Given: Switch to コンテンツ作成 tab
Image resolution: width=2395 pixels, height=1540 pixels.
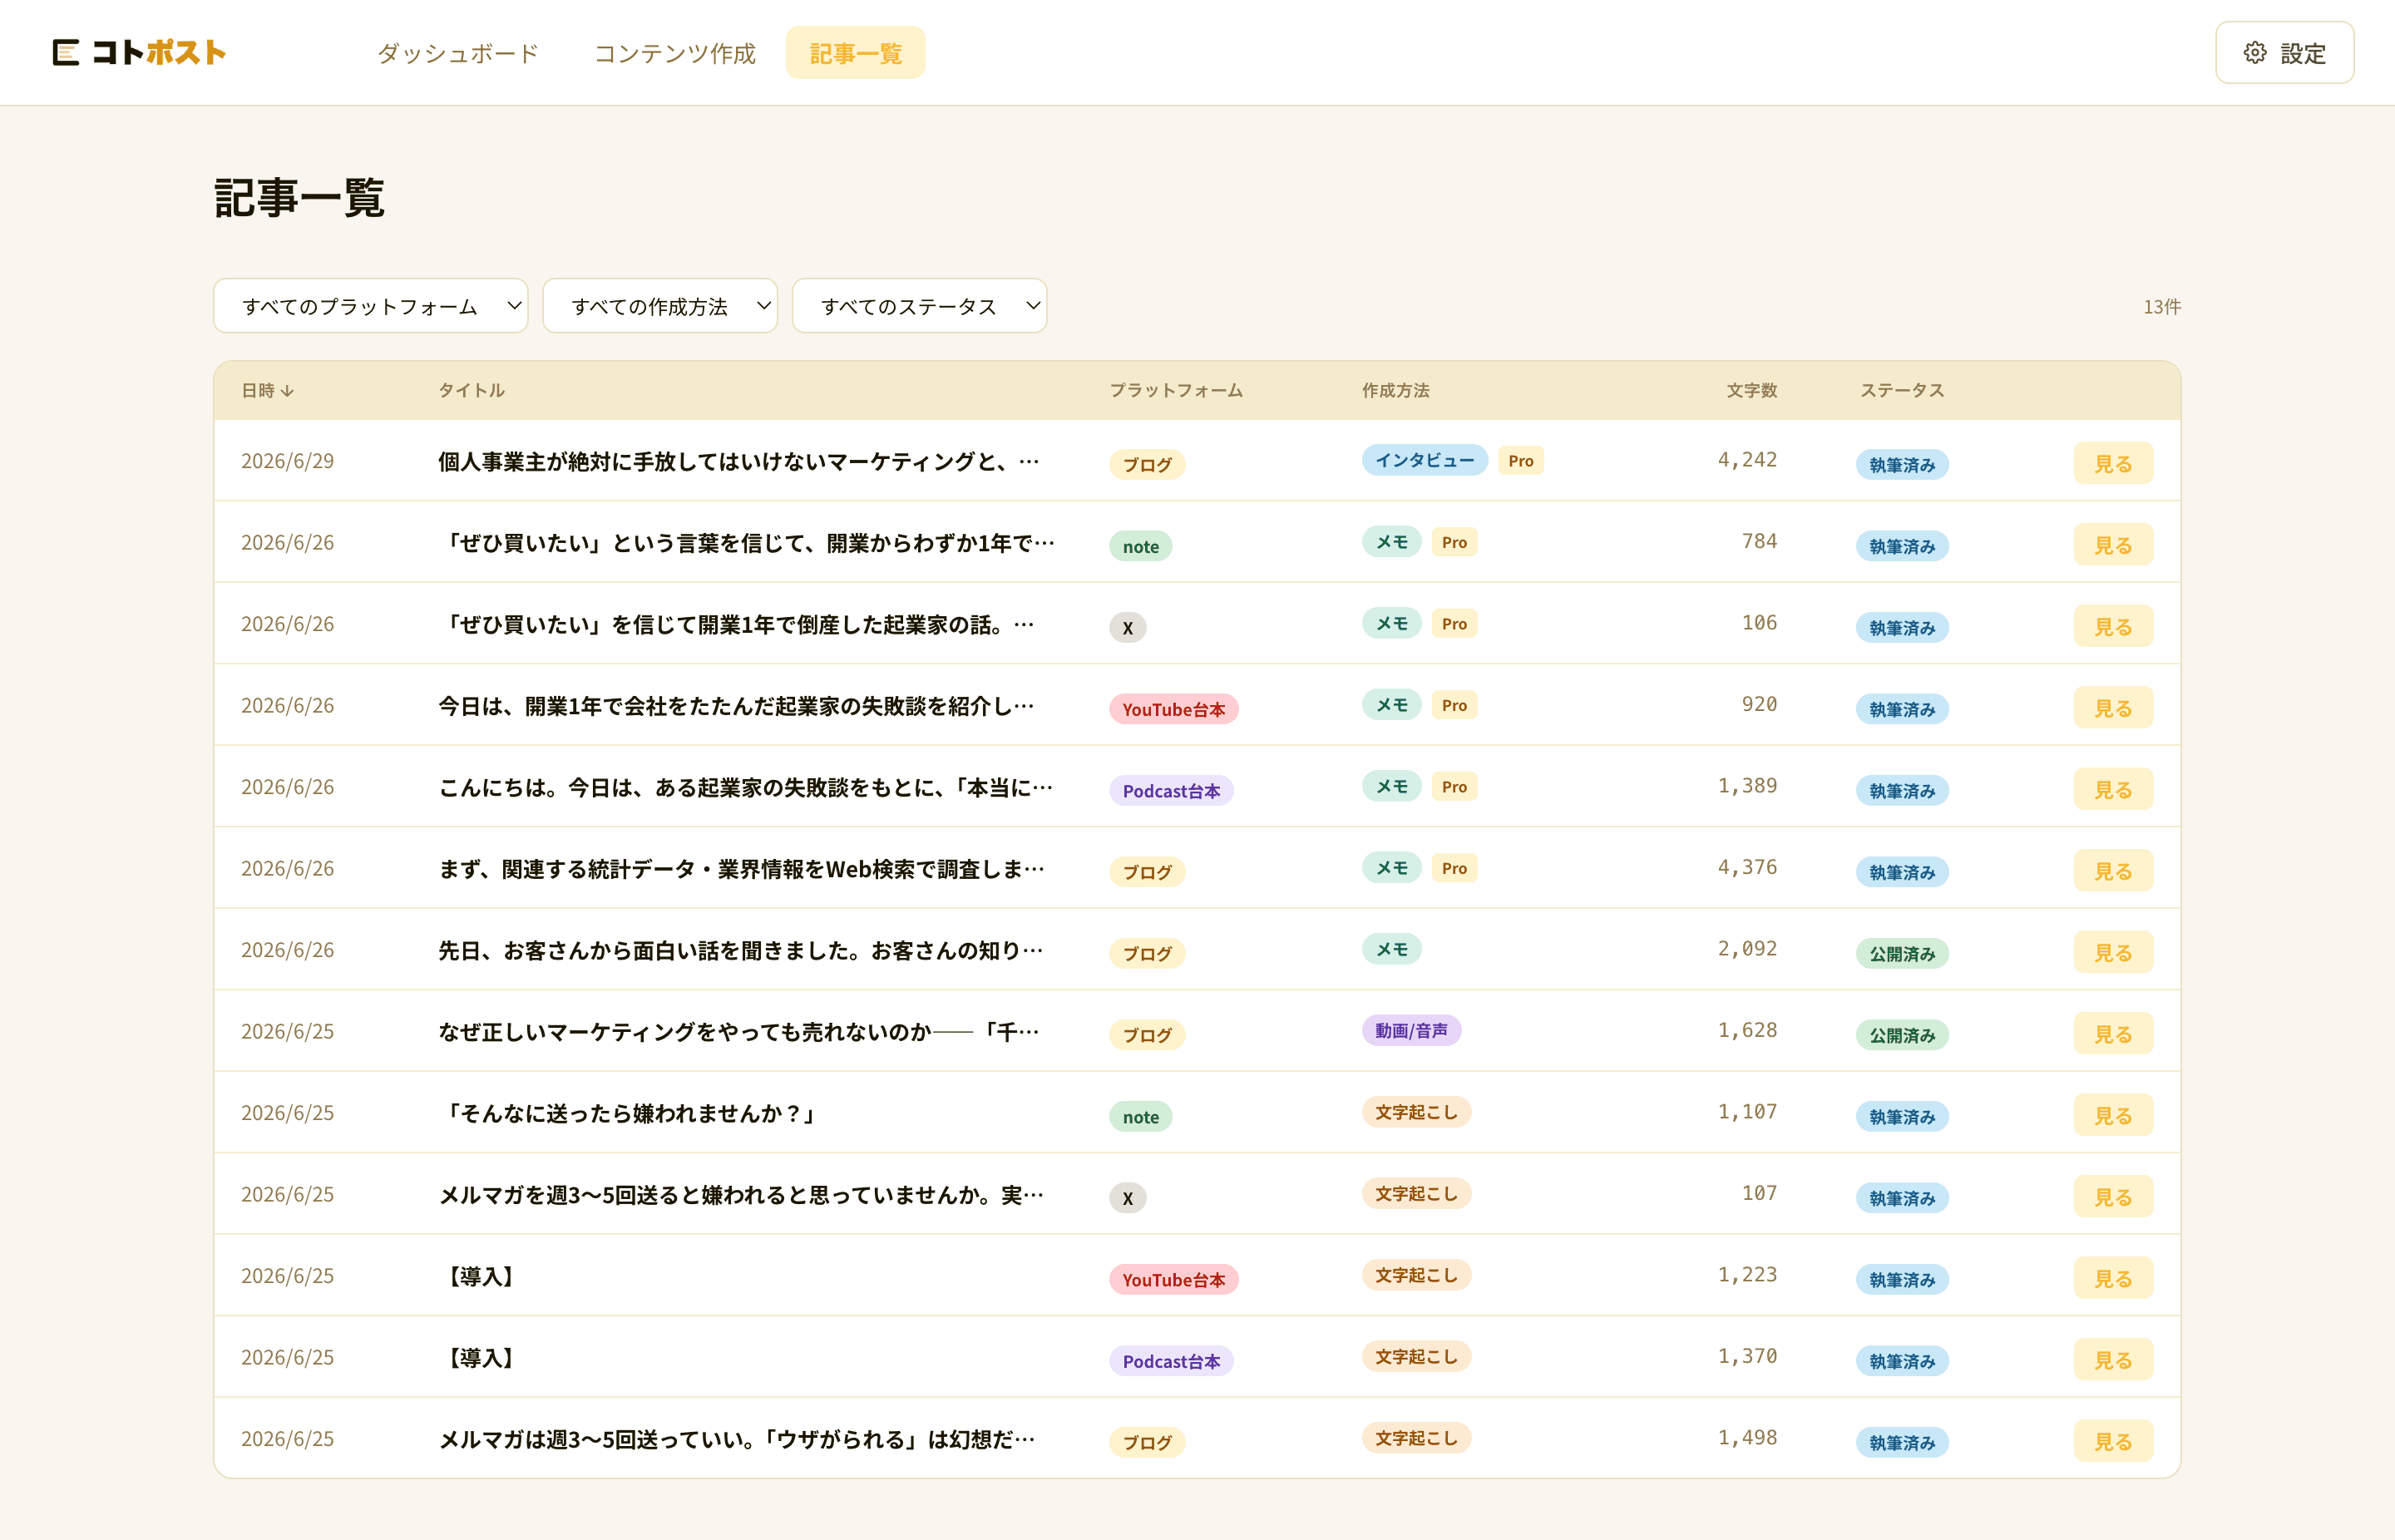Looking at the screenshot, I should (x=675, y=53).
